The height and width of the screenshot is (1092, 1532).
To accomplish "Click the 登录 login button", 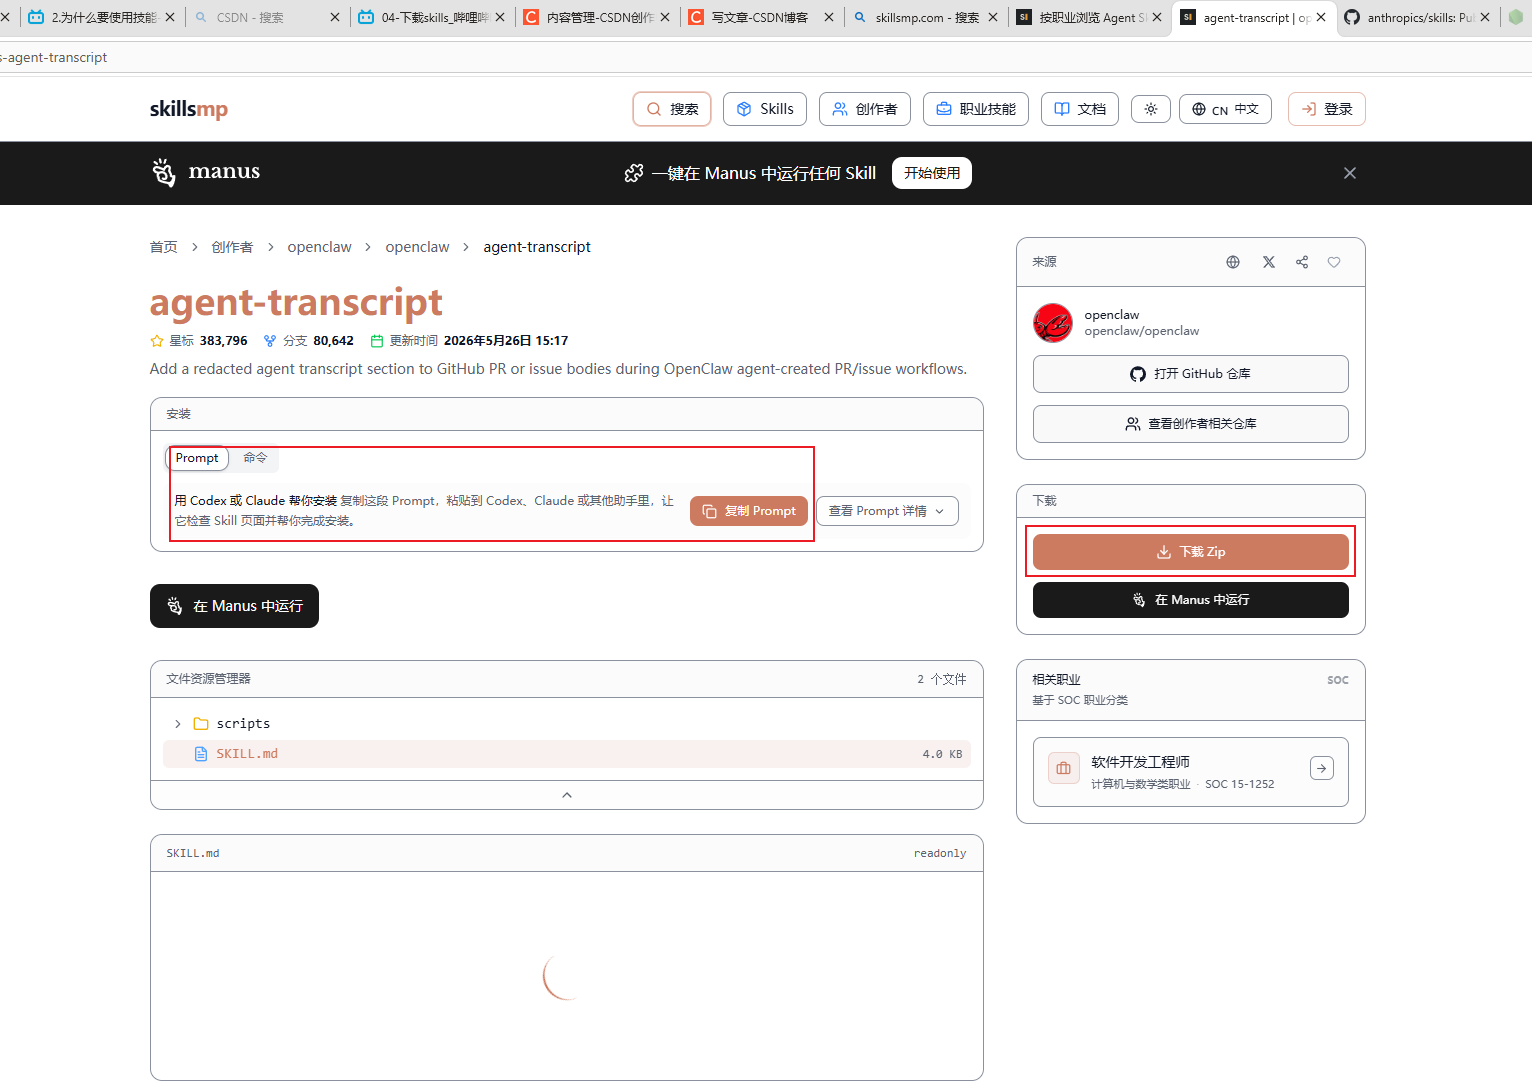I will tap(1327, 109).
